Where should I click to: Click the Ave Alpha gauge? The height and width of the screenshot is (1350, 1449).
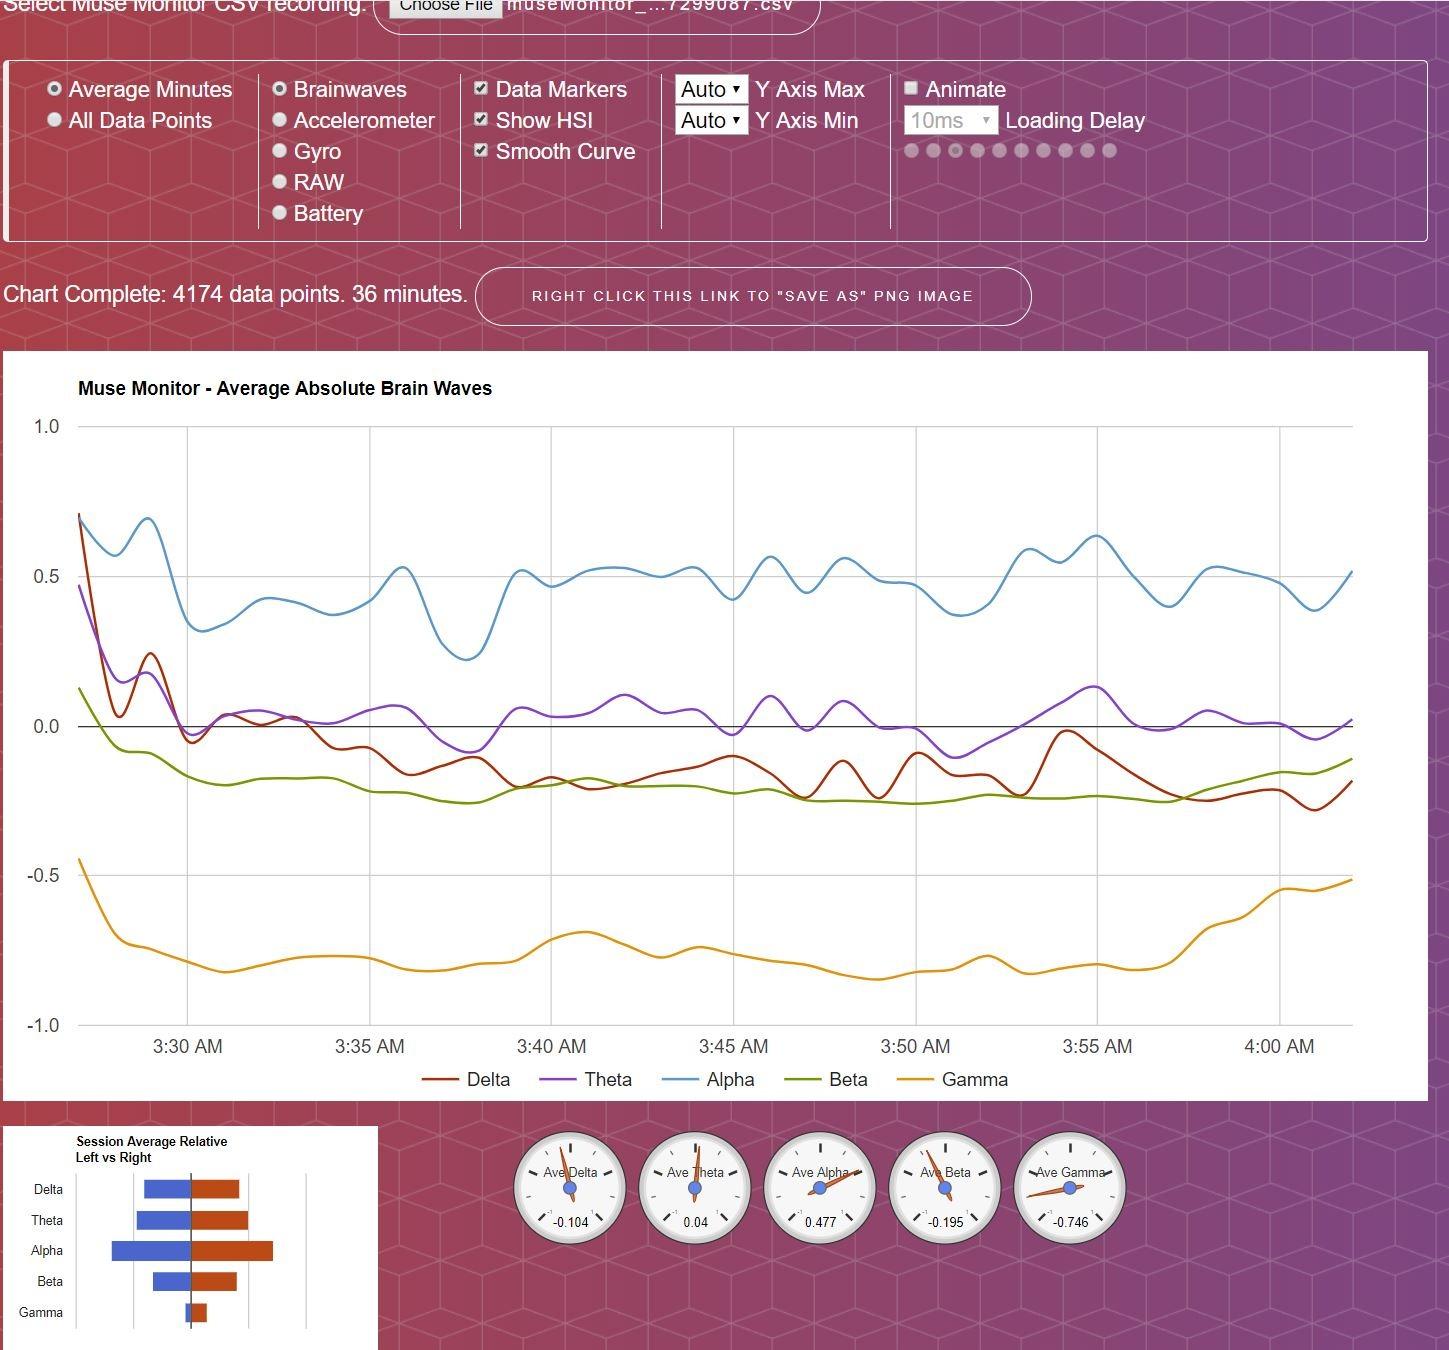(820, 1188)
